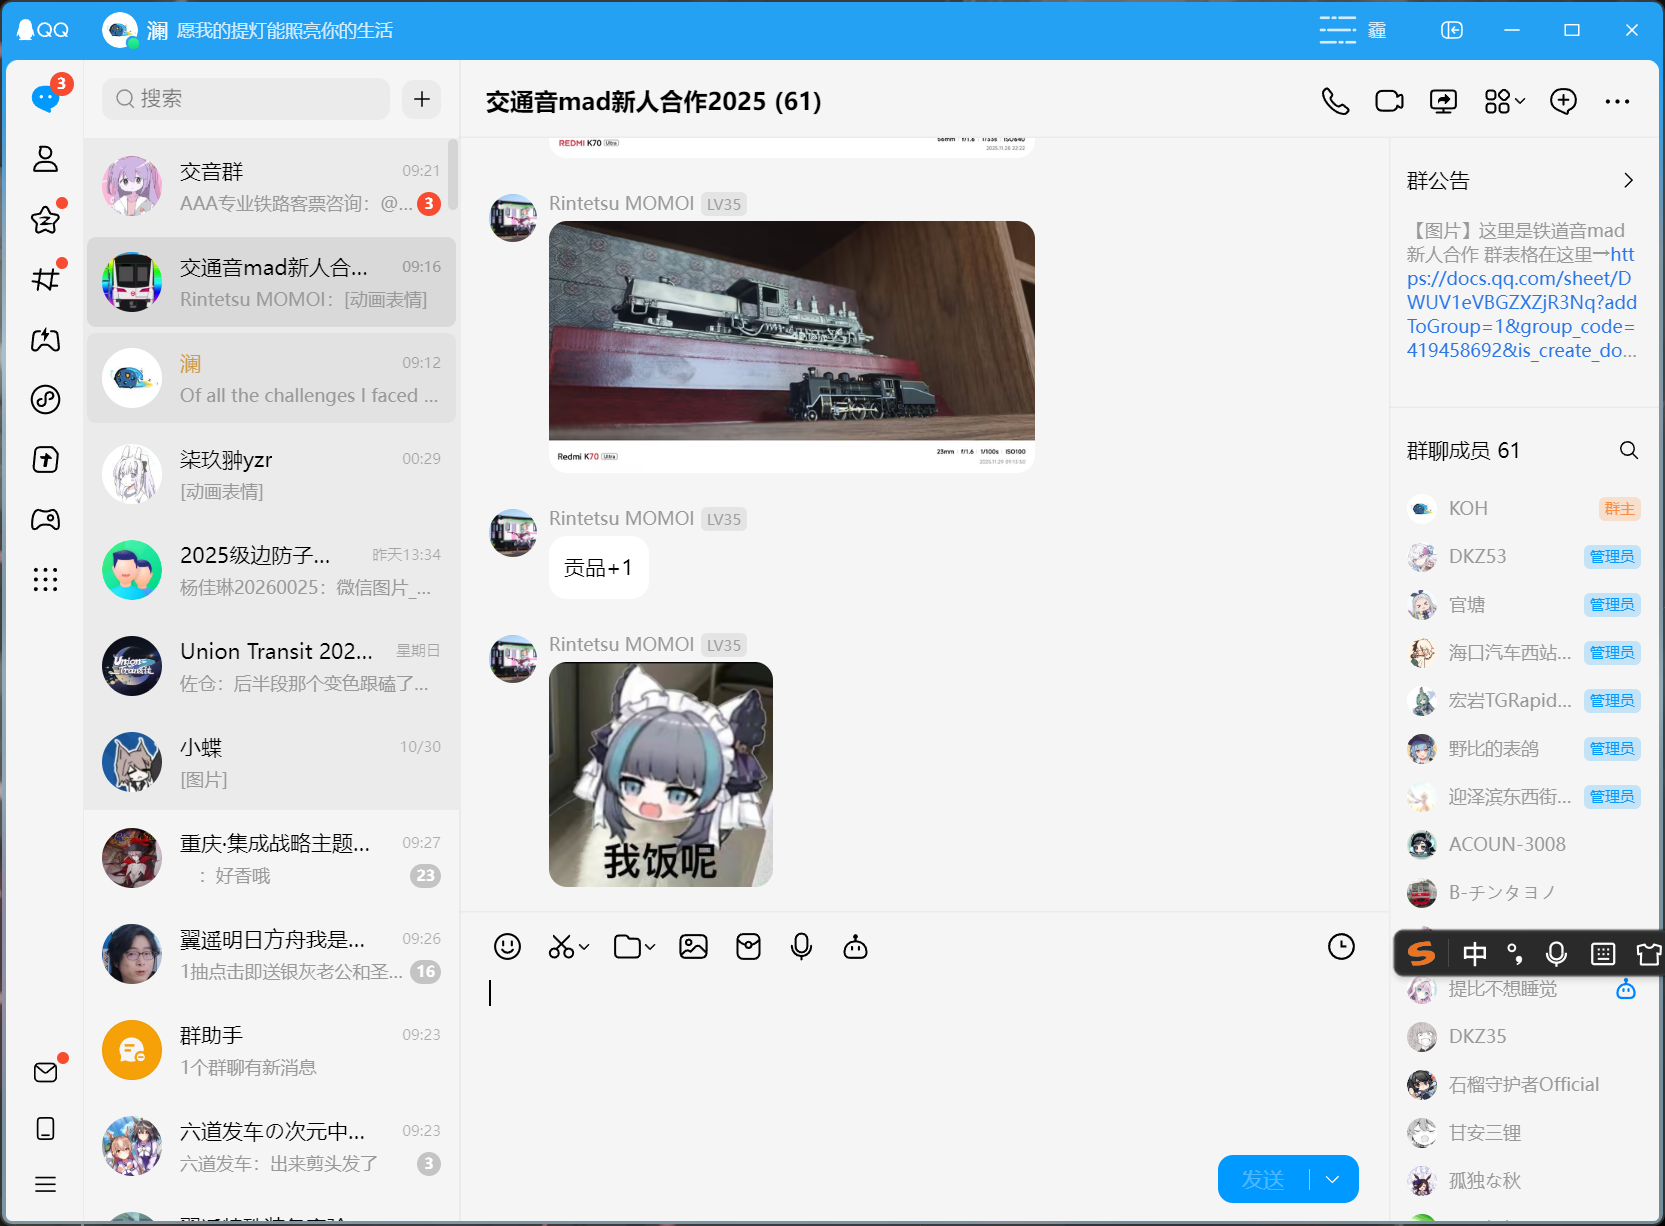Click the search input field

click(x=246, y=99)
